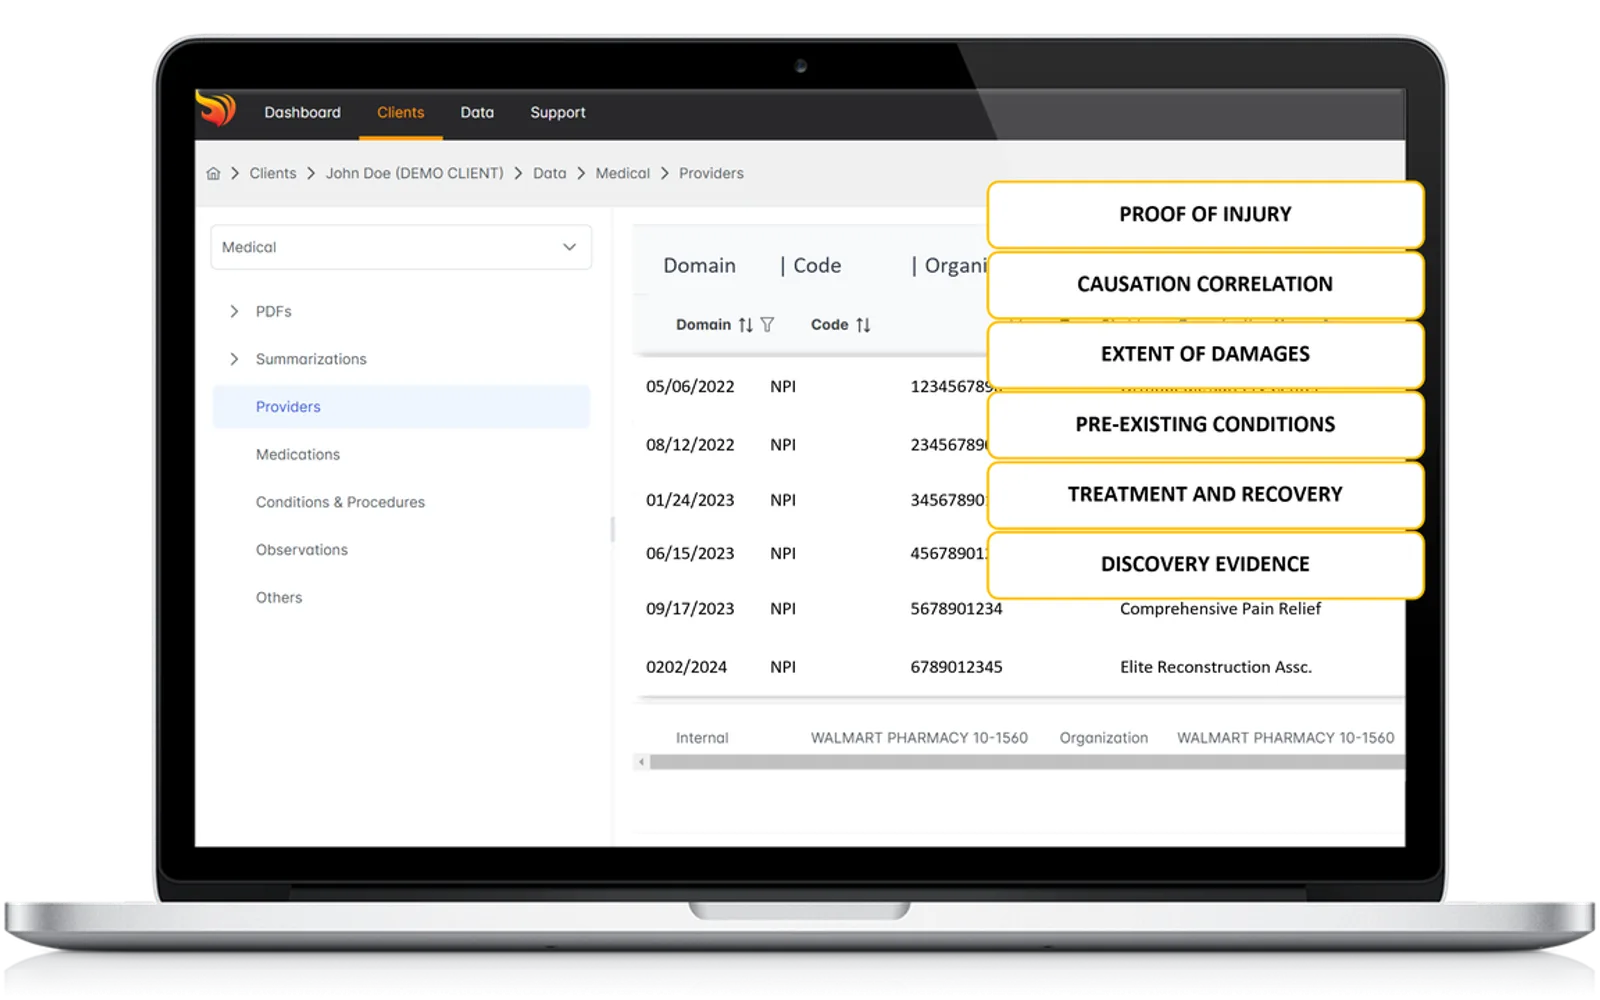The height and width of the screenshot is (1000, 1600).
Task: Click the Providers breadcrumb item
Action: [x=711, y=173]
